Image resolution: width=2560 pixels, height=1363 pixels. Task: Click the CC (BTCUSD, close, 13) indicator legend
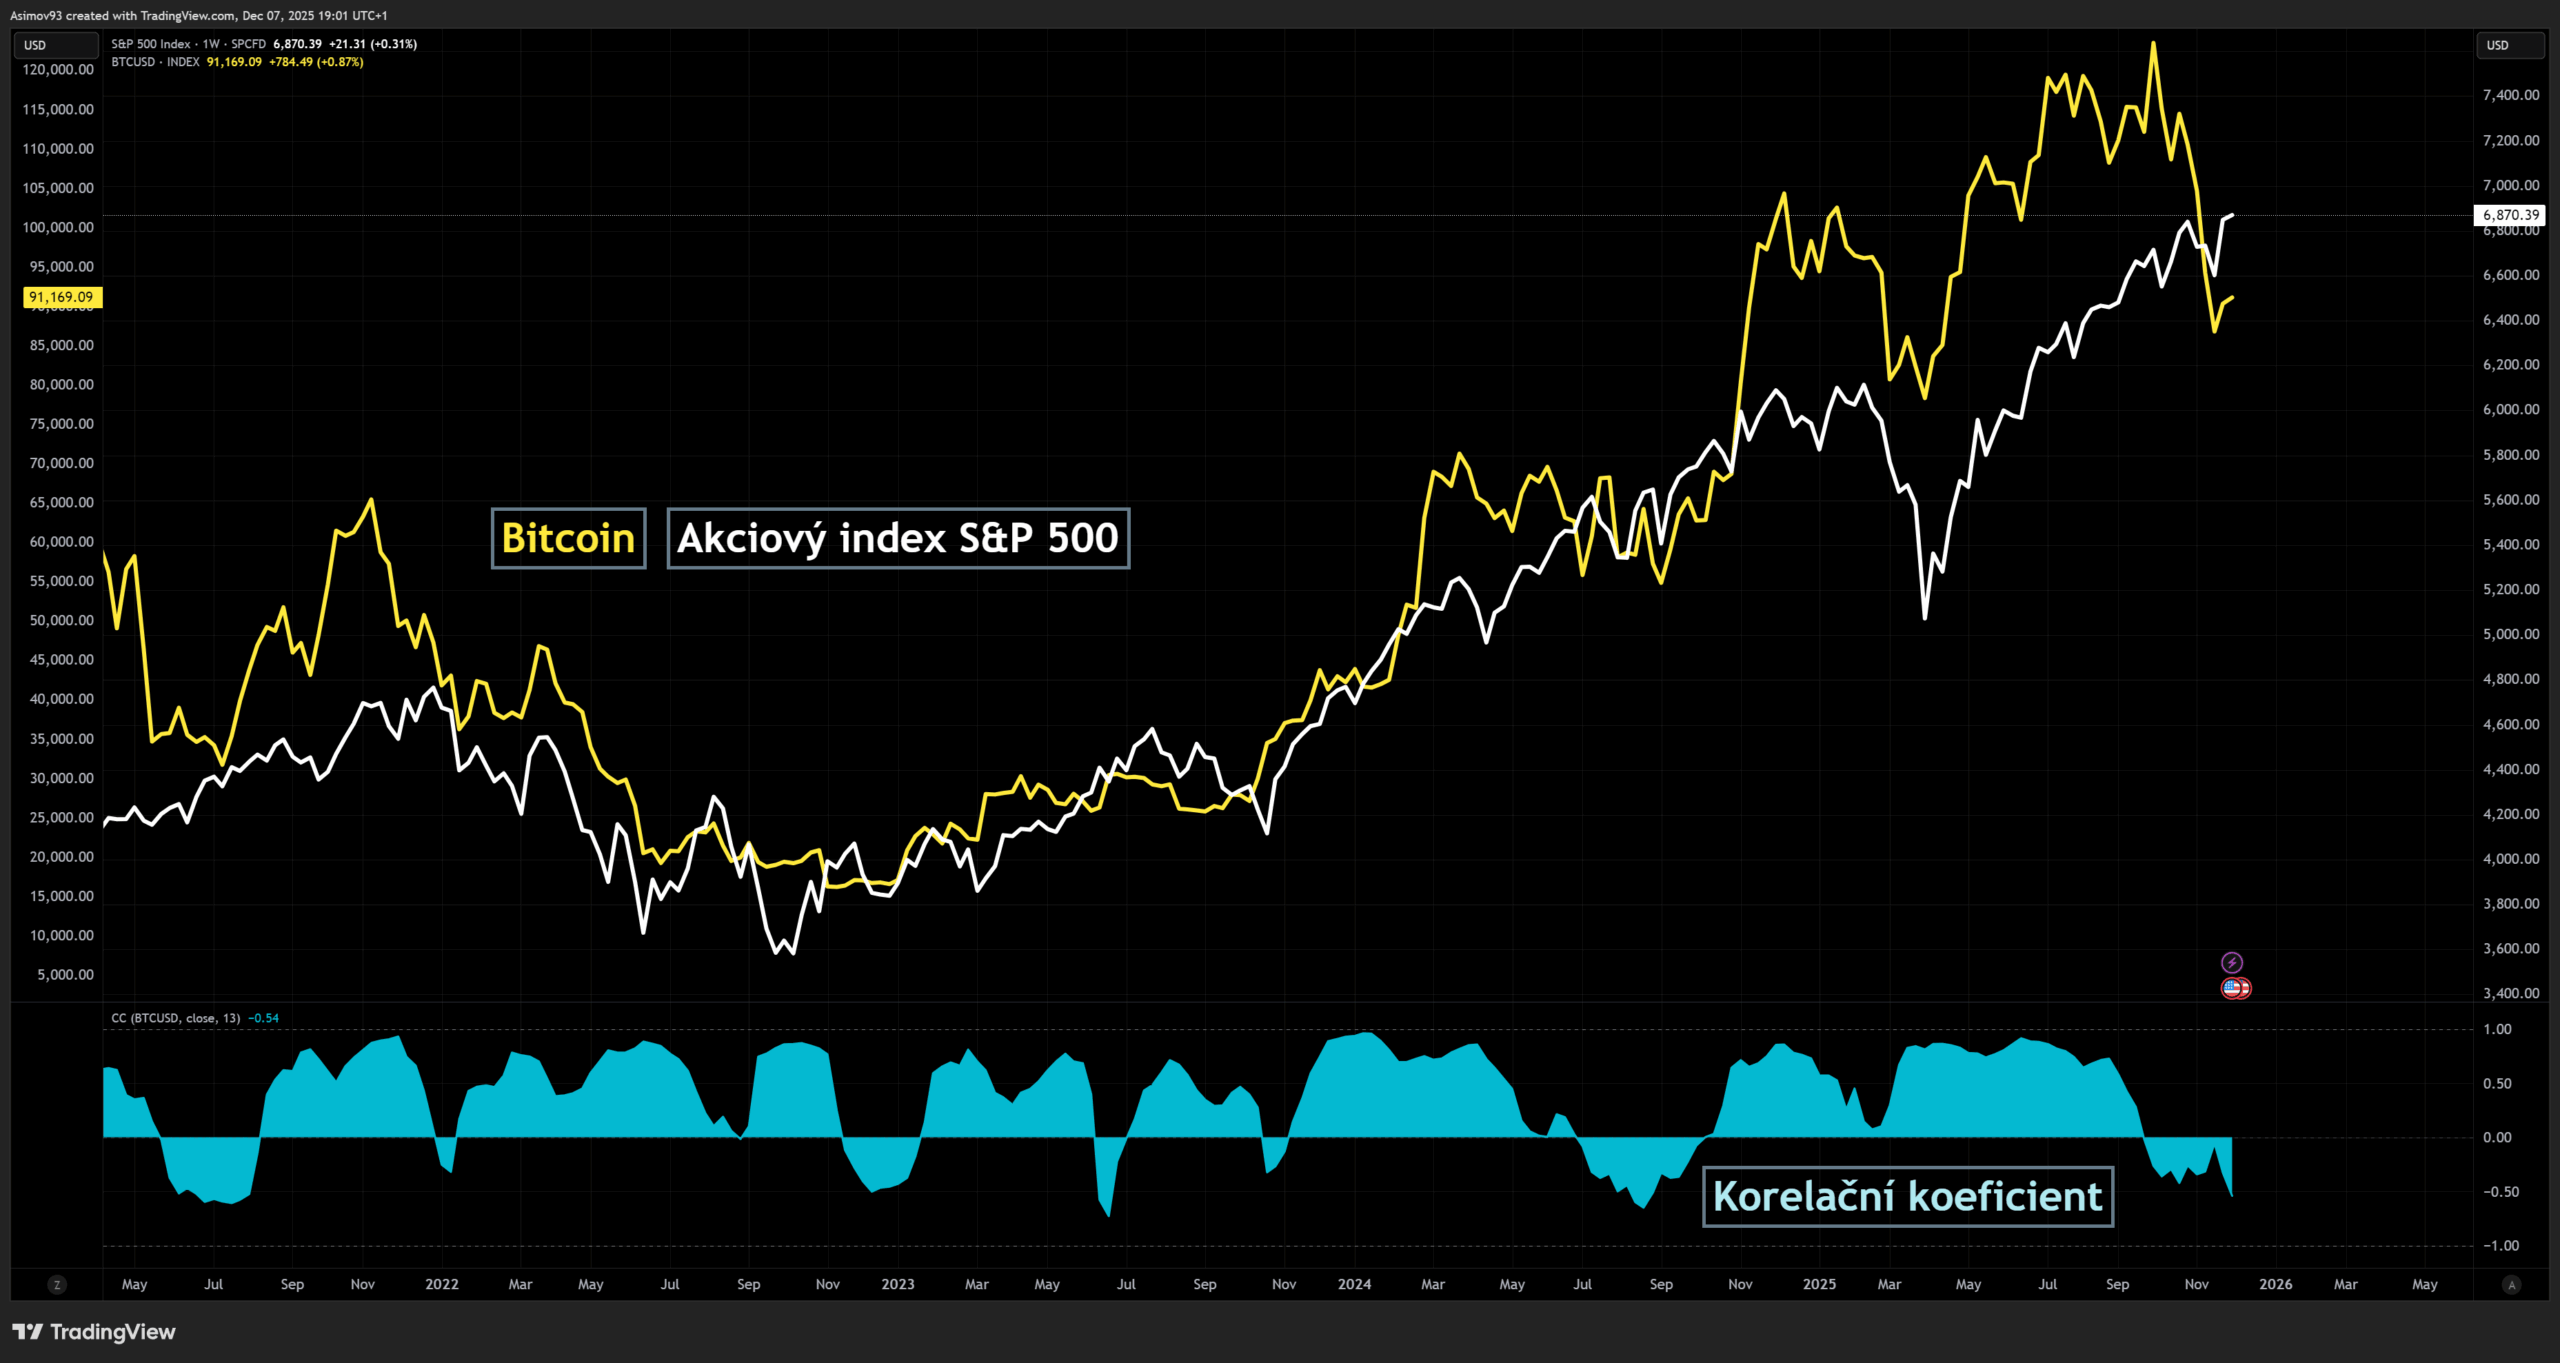coord(175,1018)
